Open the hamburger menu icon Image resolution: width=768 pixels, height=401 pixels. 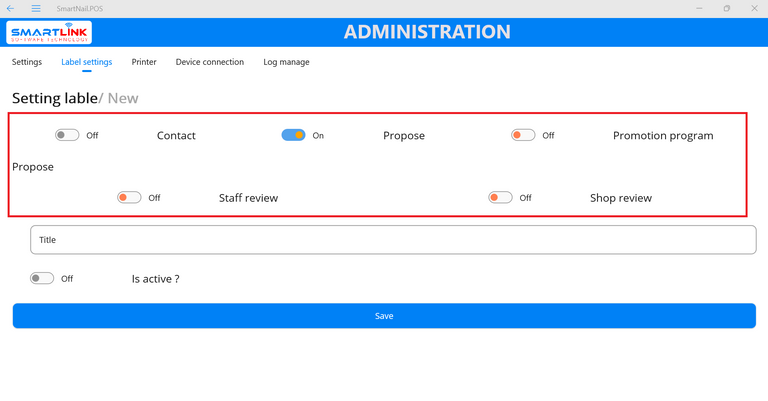coord(36,8)
